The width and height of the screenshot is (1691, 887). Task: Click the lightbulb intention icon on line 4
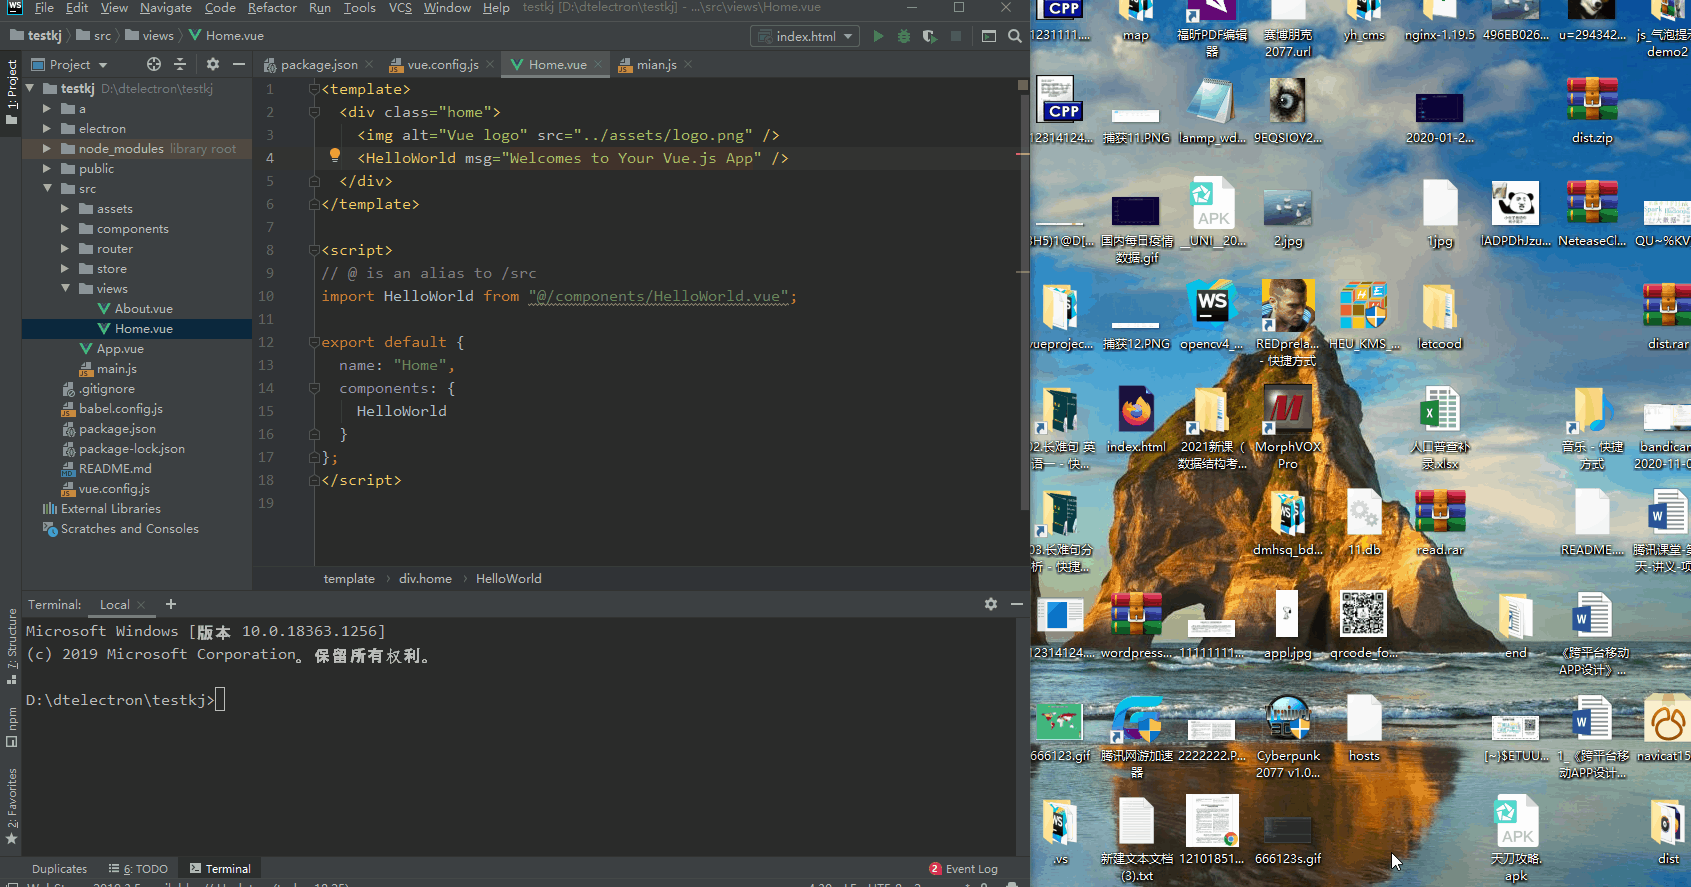coord(335,156)
